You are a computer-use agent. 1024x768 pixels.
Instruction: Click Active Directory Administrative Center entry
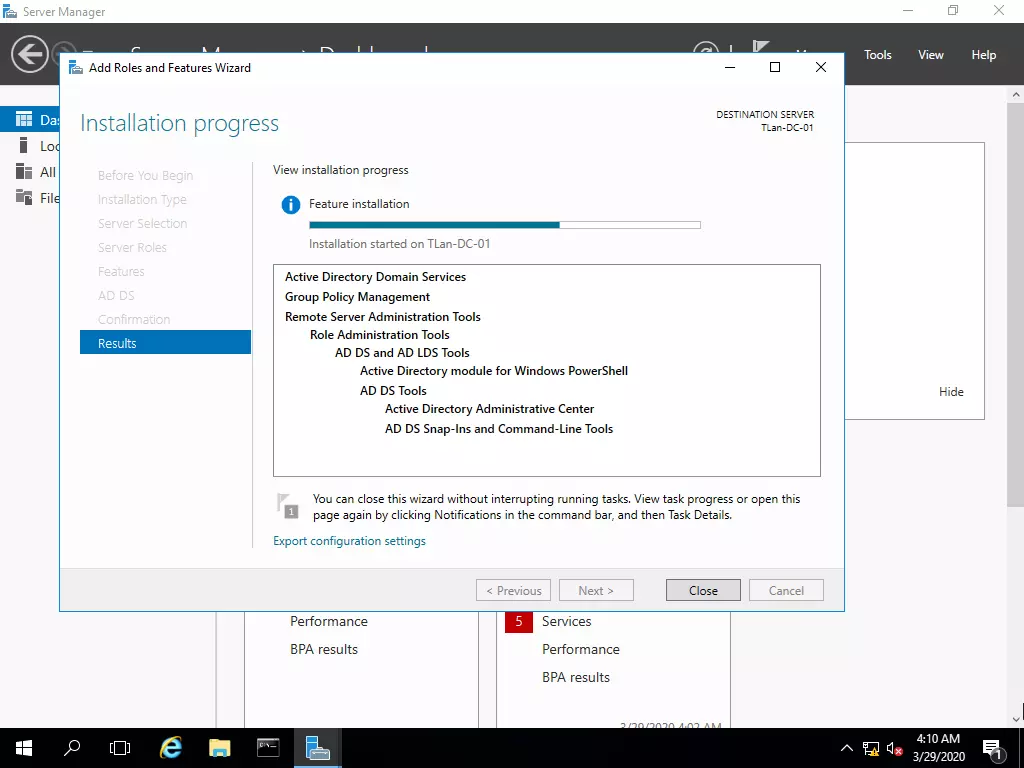pos(490,409)
